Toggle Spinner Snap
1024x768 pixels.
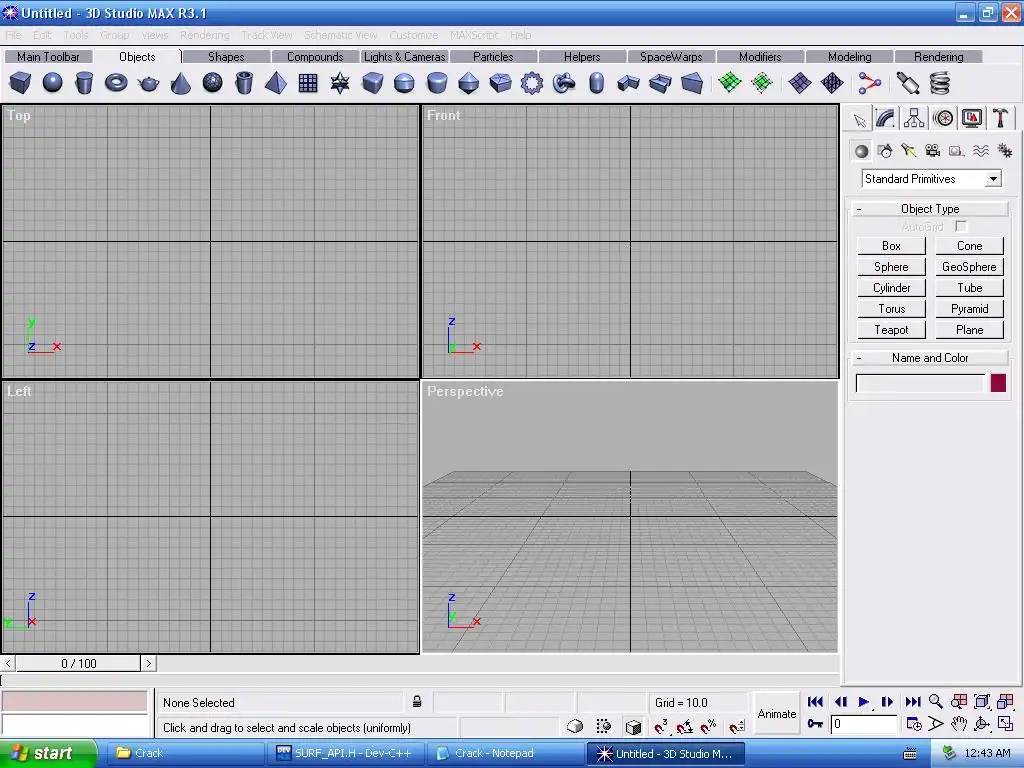click(x=737, y=726)
